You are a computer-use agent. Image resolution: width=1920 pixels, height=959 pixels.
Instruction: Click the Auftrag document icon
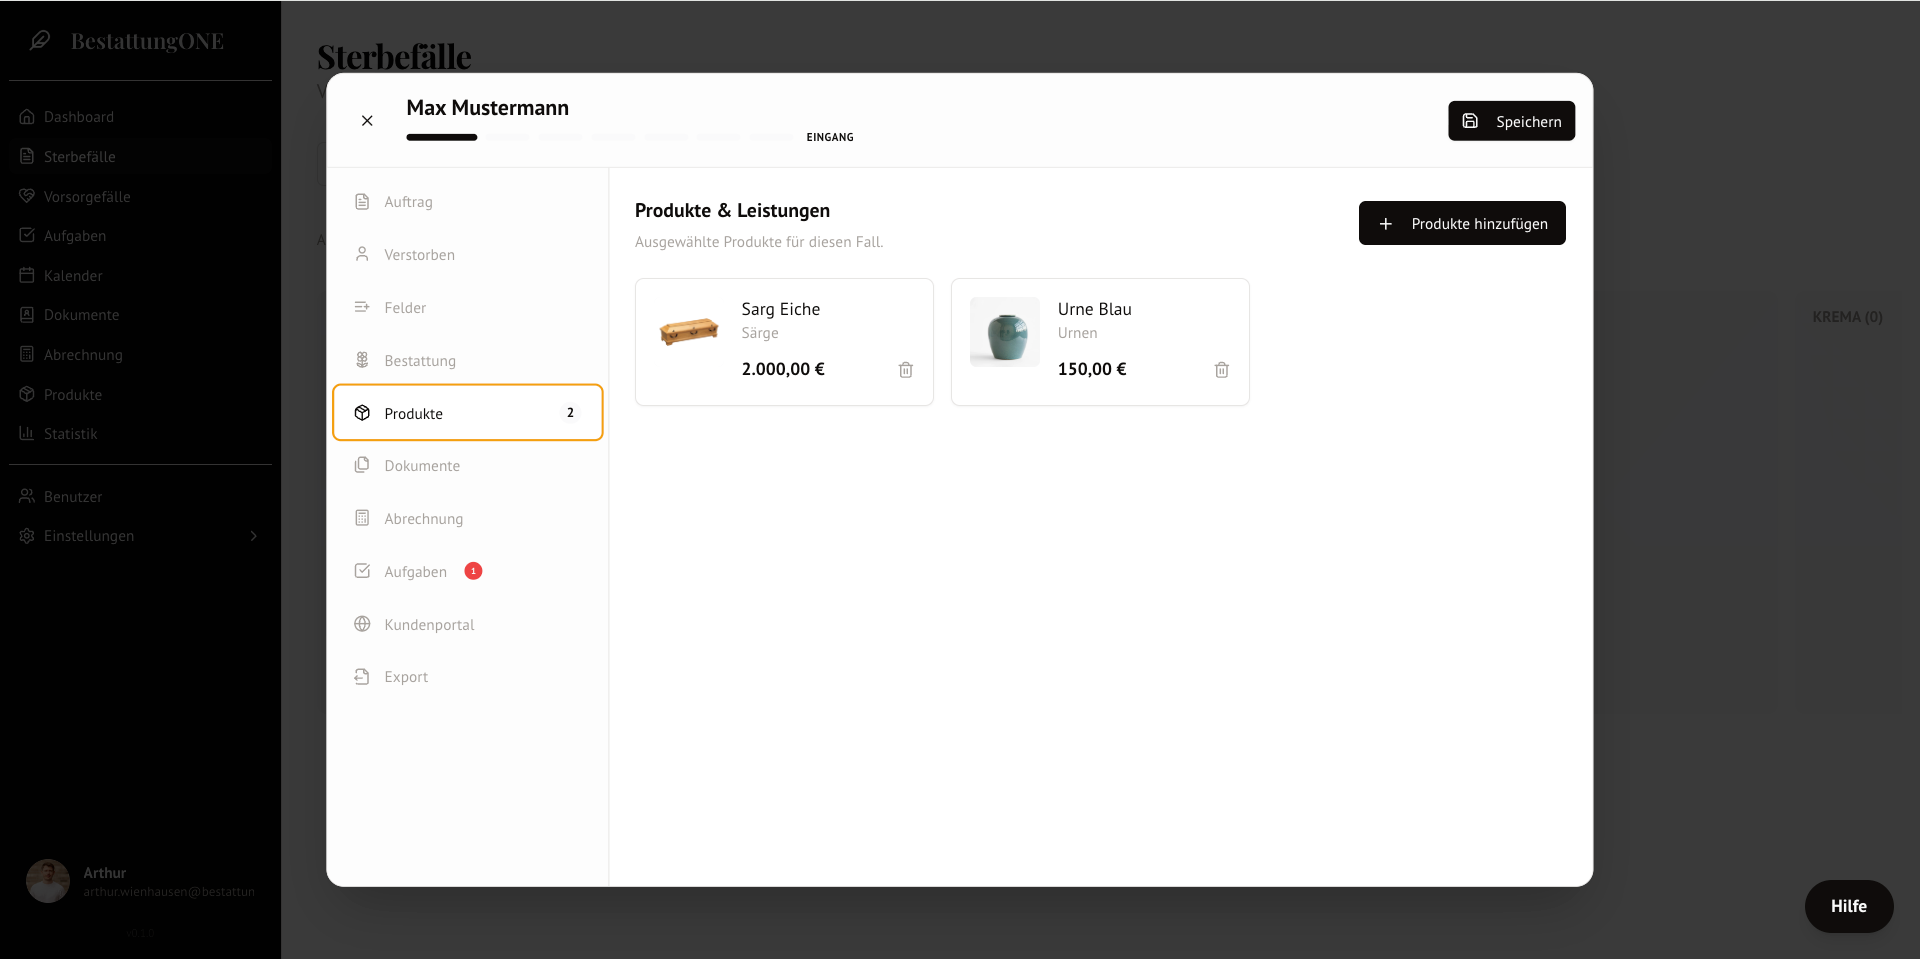click(362, 202)
